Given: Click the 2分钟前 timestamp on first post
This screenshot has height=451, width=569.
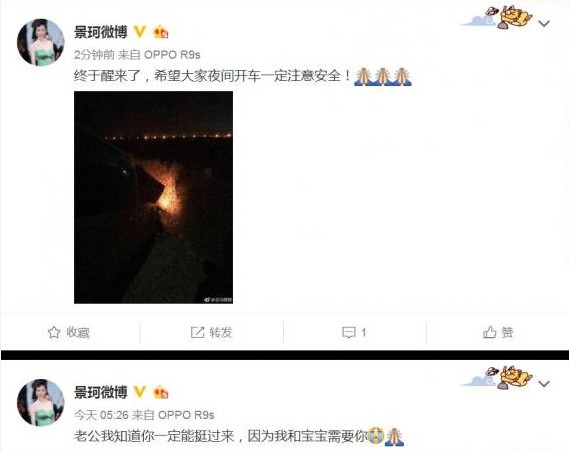Looking at the screenshot, I should click(94, 55).
